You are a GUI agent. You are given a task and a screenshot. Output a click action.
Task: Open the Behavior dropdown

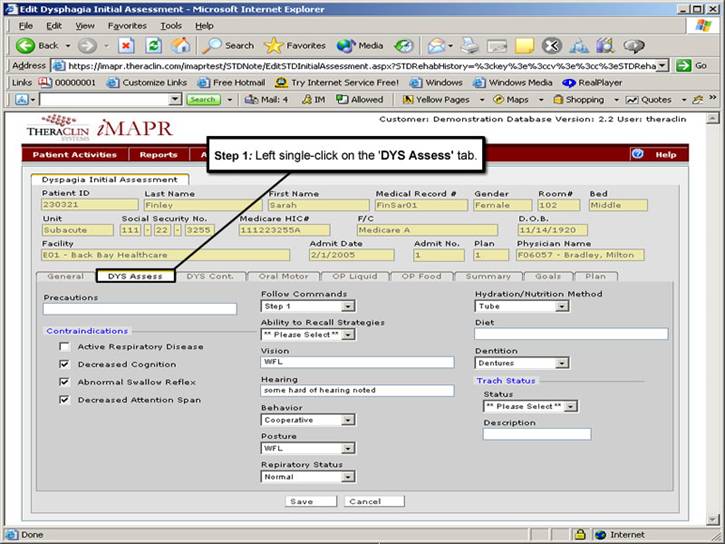[308, 420]
